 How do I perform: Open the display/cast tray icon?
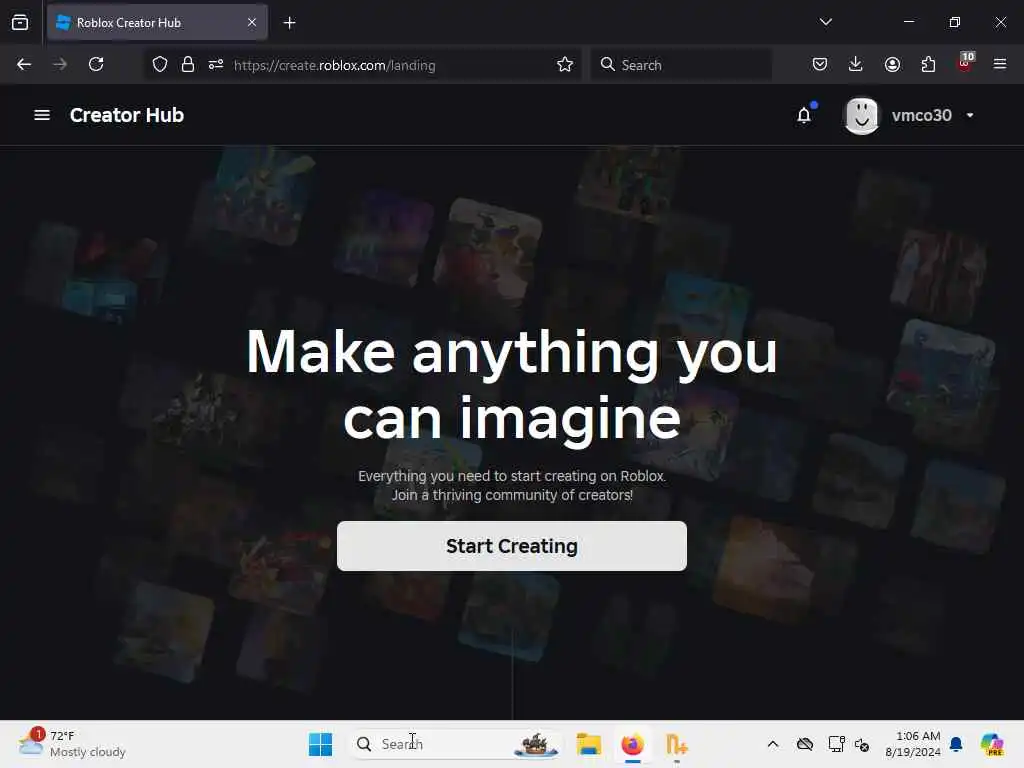(x=836, y=744)
